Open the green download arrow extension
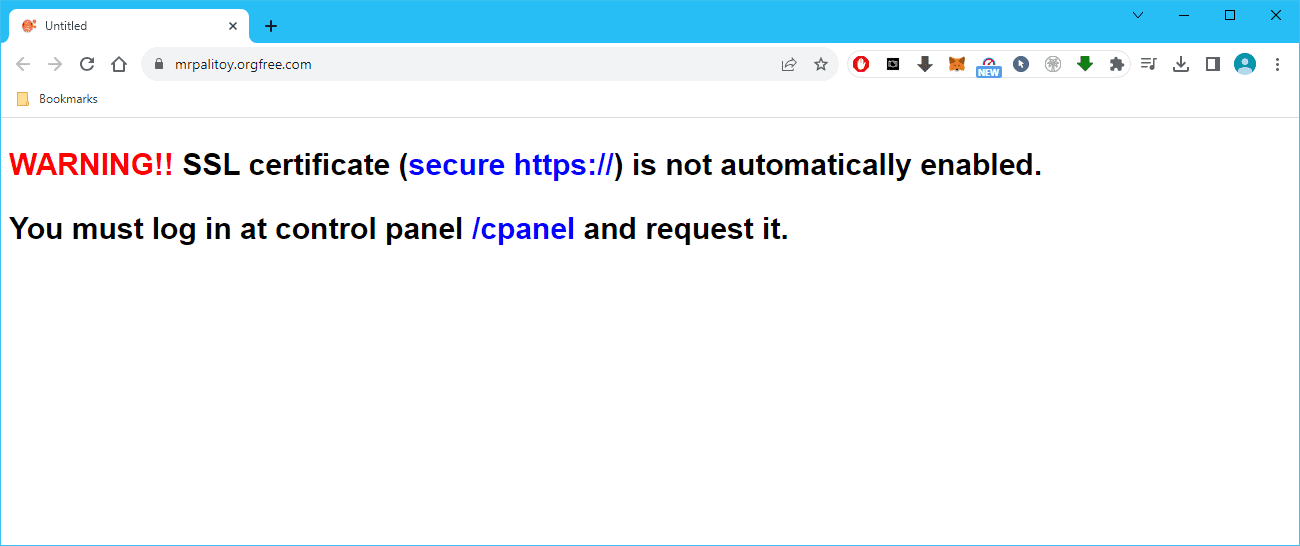This screenshot has width=1300, height=546. click(1085, 64)
